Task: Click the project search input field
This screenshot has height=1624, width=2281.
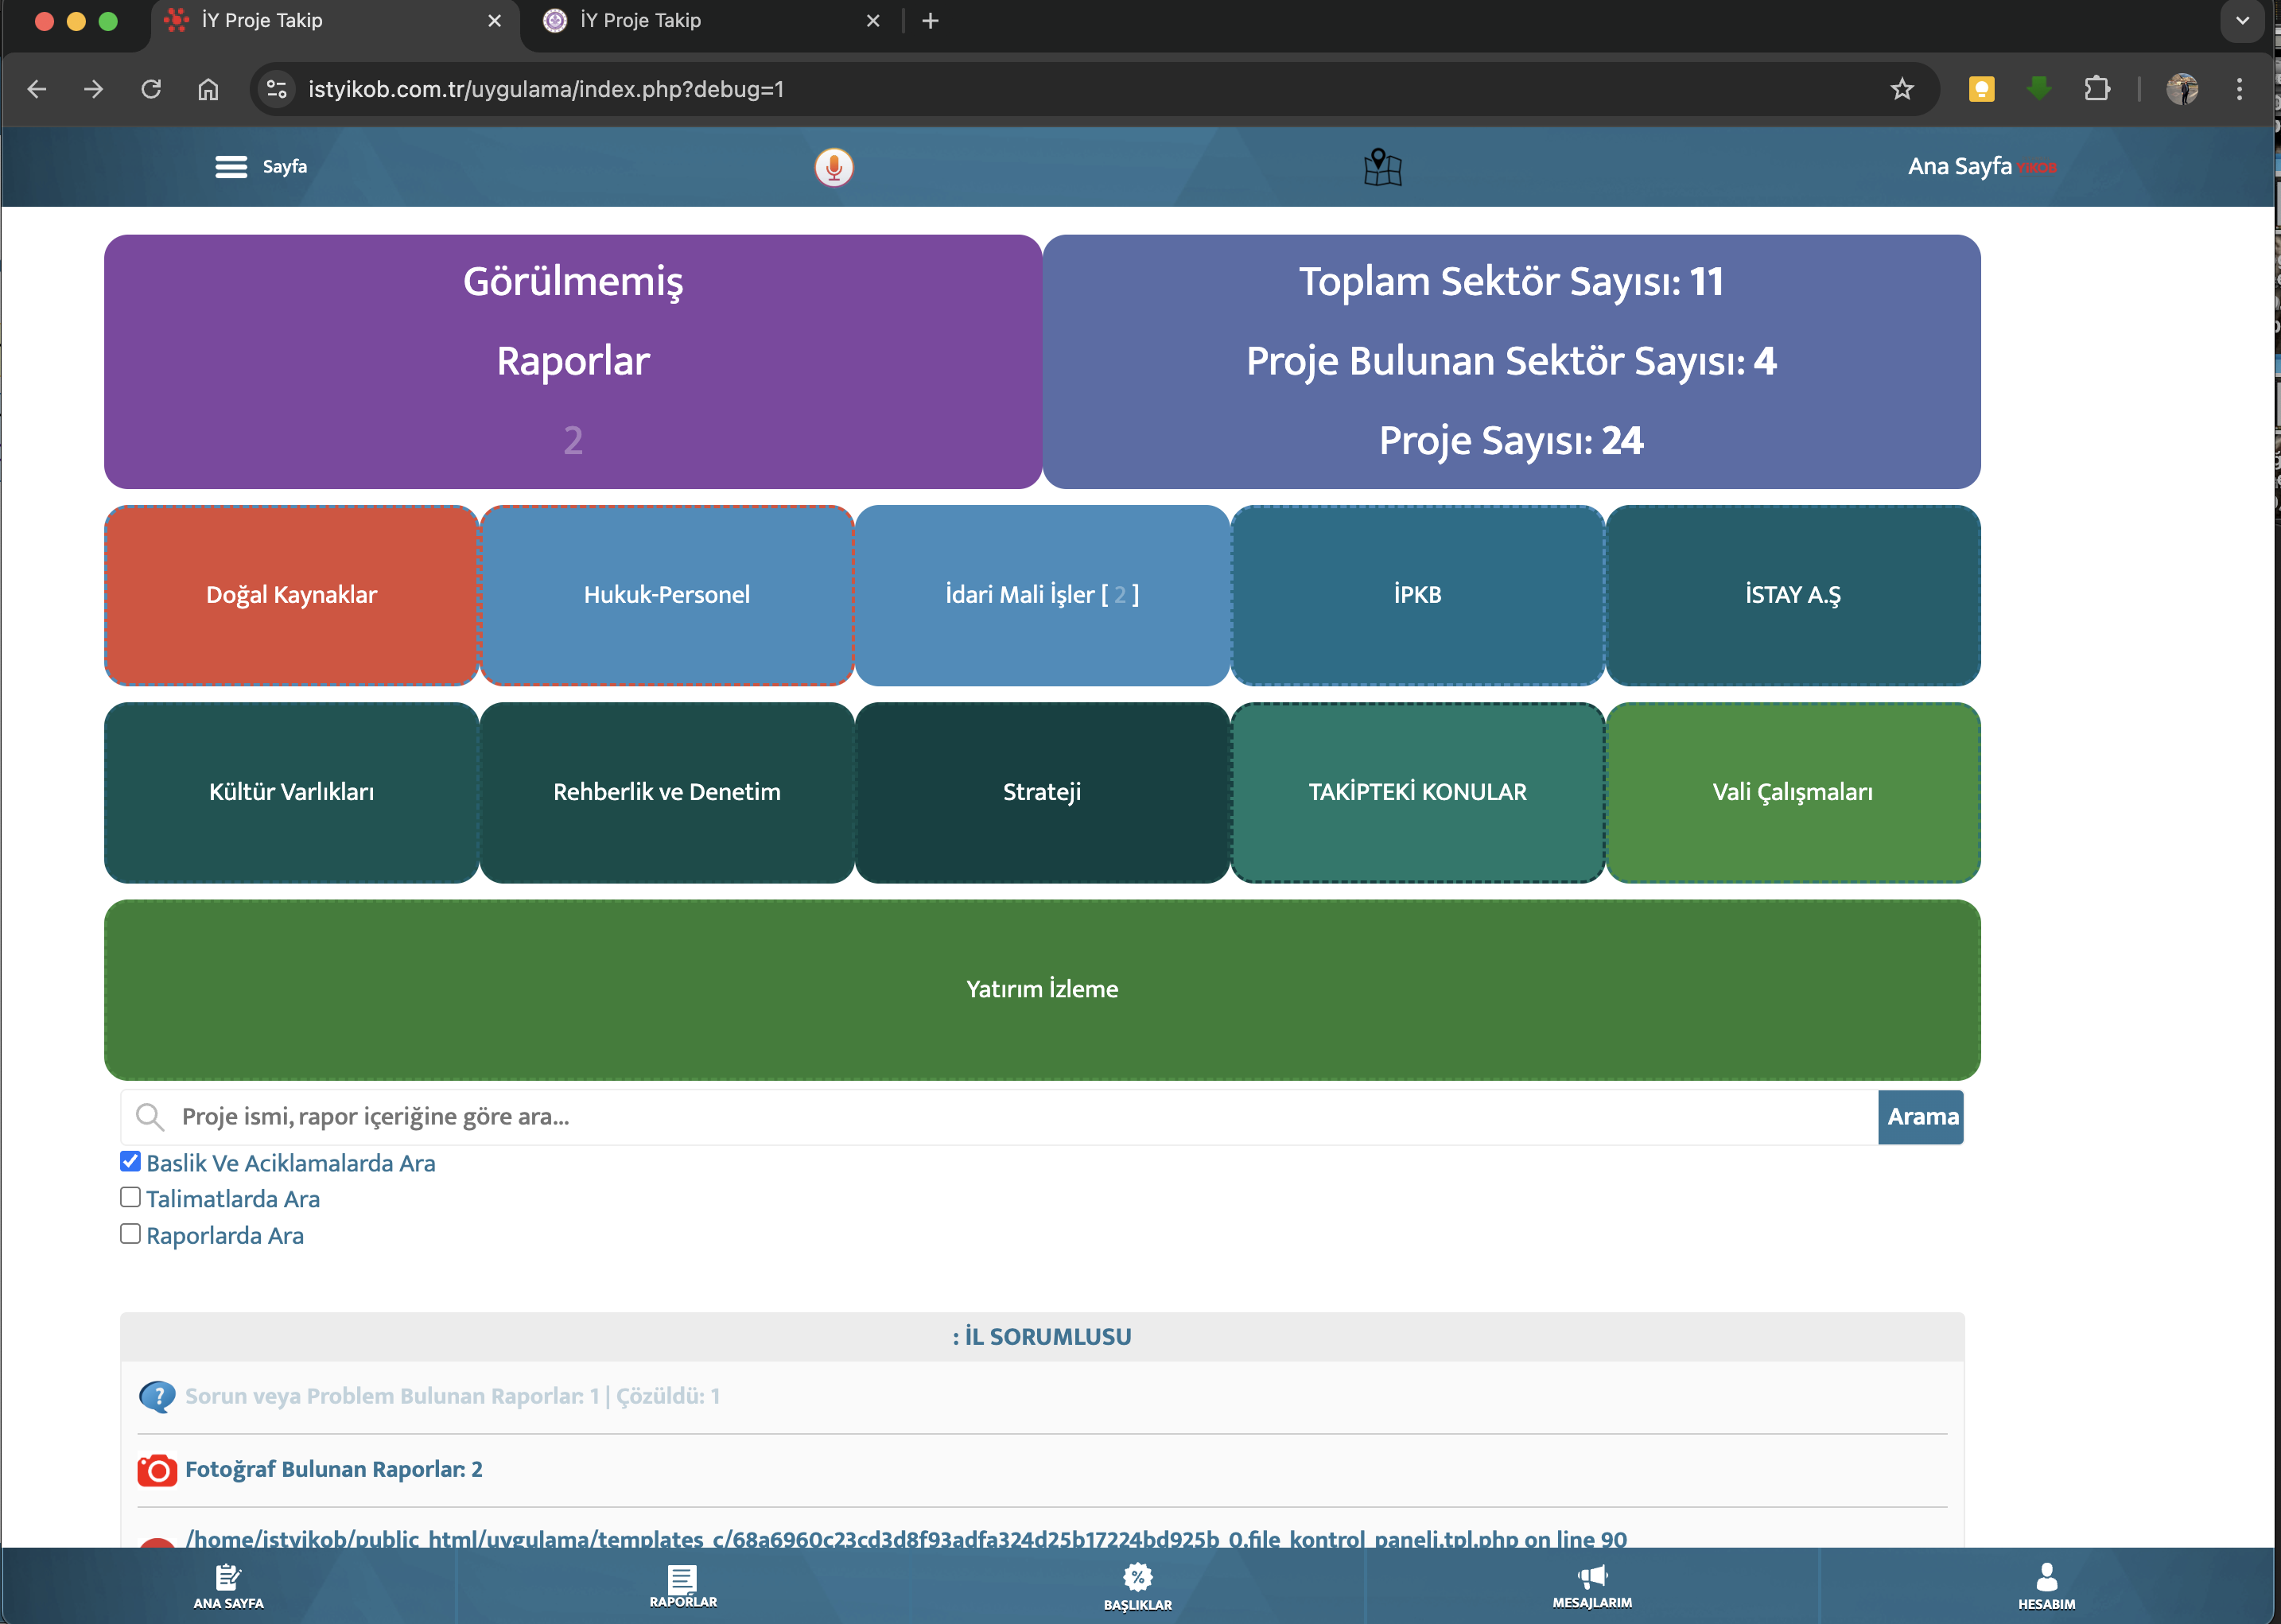Action: pyautogui.click(x=1000, y=1117)
